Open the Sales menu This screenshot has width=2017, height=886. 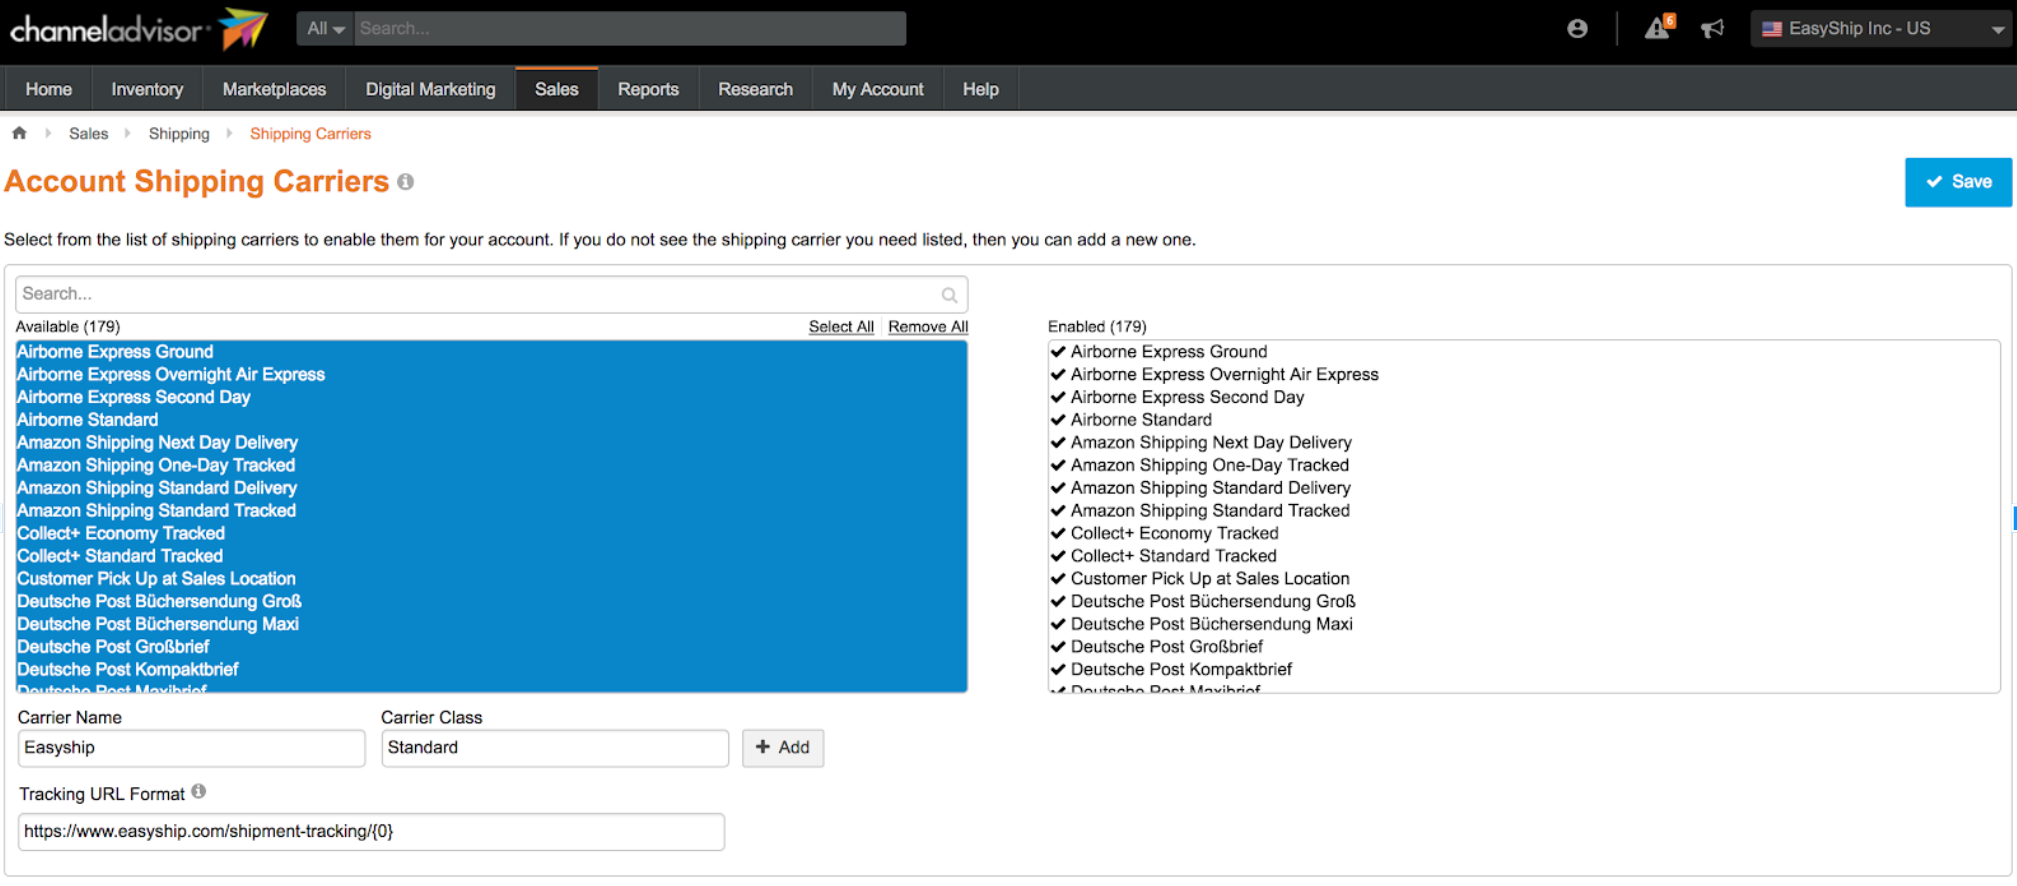click(557, 89)
